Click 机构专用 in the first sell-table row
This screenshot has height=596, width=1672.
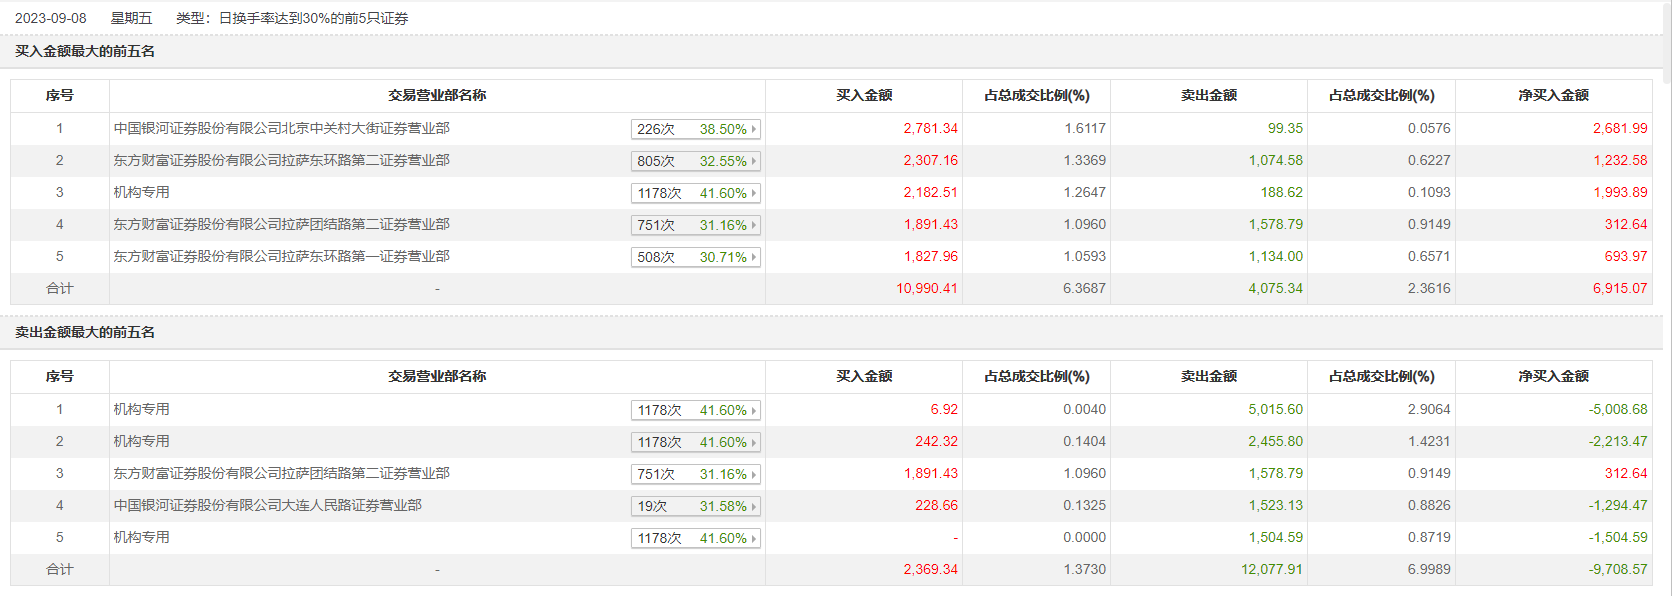pos(141,409)
